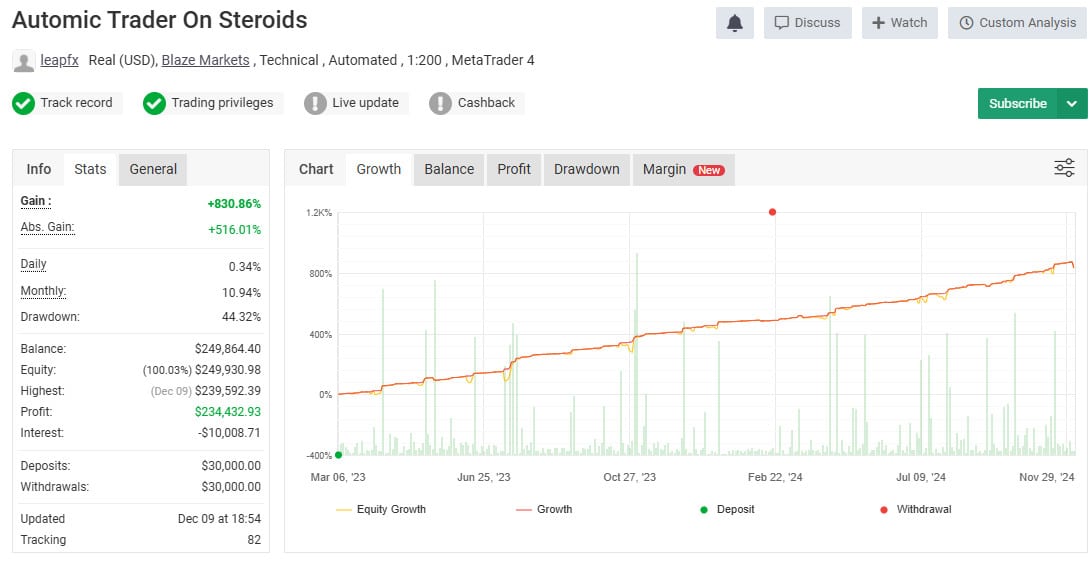Click the Updated time Dec 09 at 18:54

tap(219, 519)
